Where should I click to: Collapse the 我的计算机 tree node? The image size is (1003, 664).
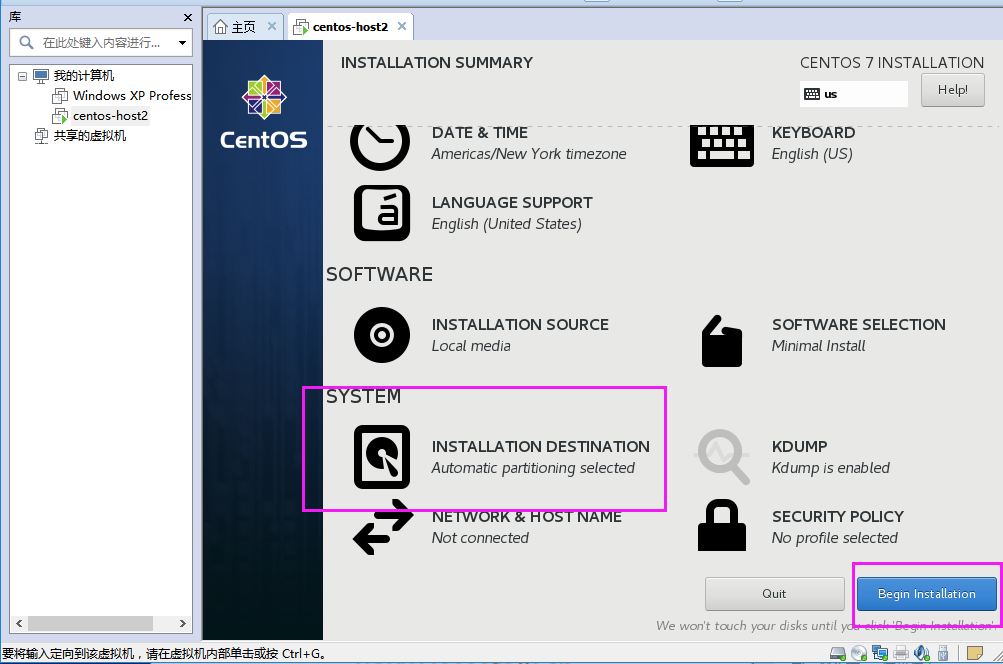tap(22, 76)
